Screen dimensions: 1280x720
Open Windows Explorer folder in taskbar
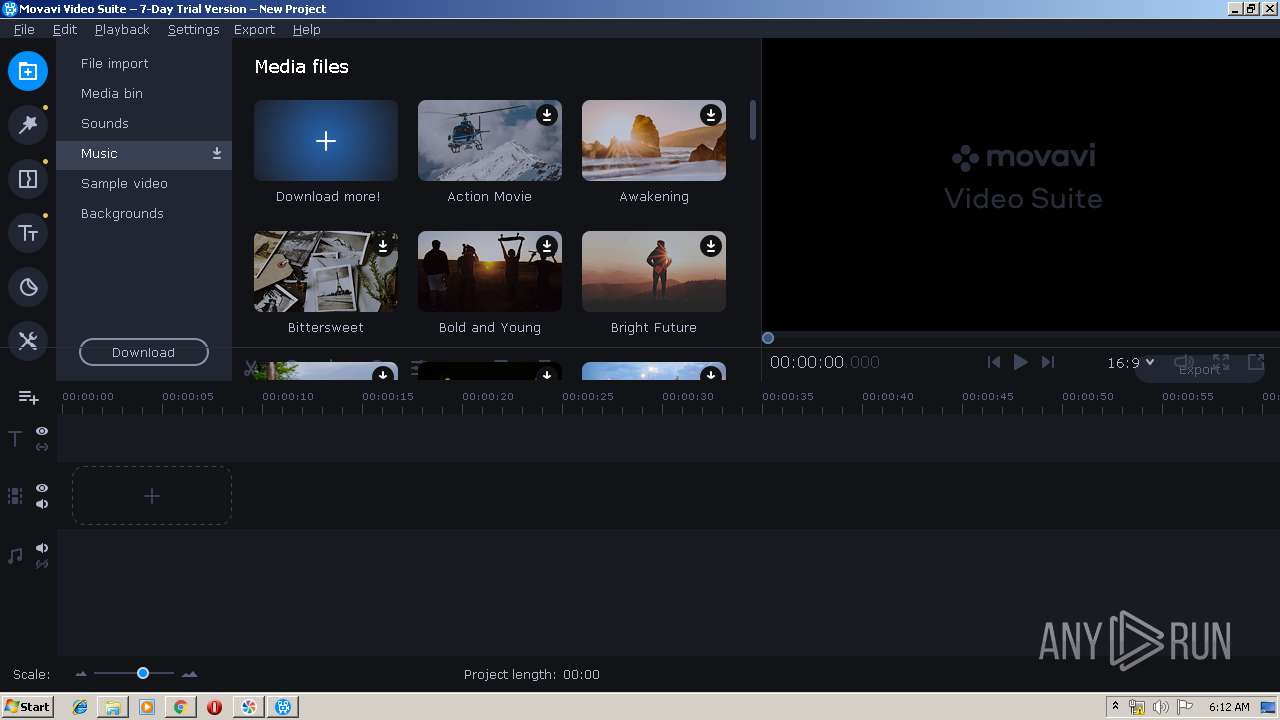113,707
